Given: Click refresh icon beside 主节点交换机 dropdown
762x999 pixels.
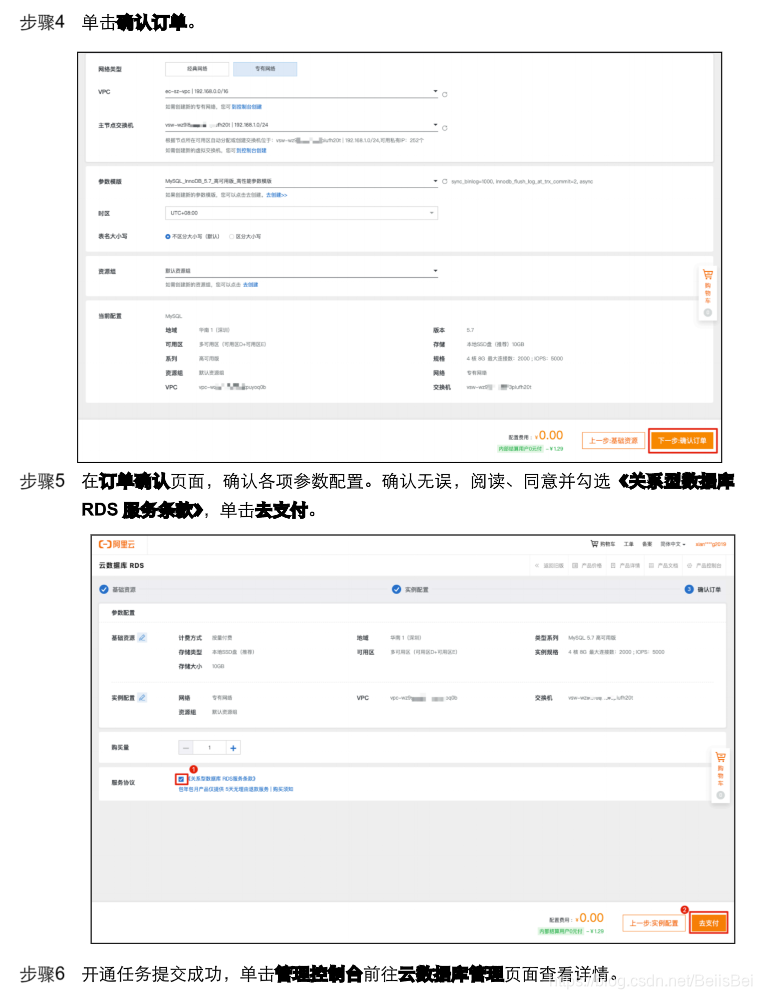Looking at the screenshot, I should pos(445,128).
